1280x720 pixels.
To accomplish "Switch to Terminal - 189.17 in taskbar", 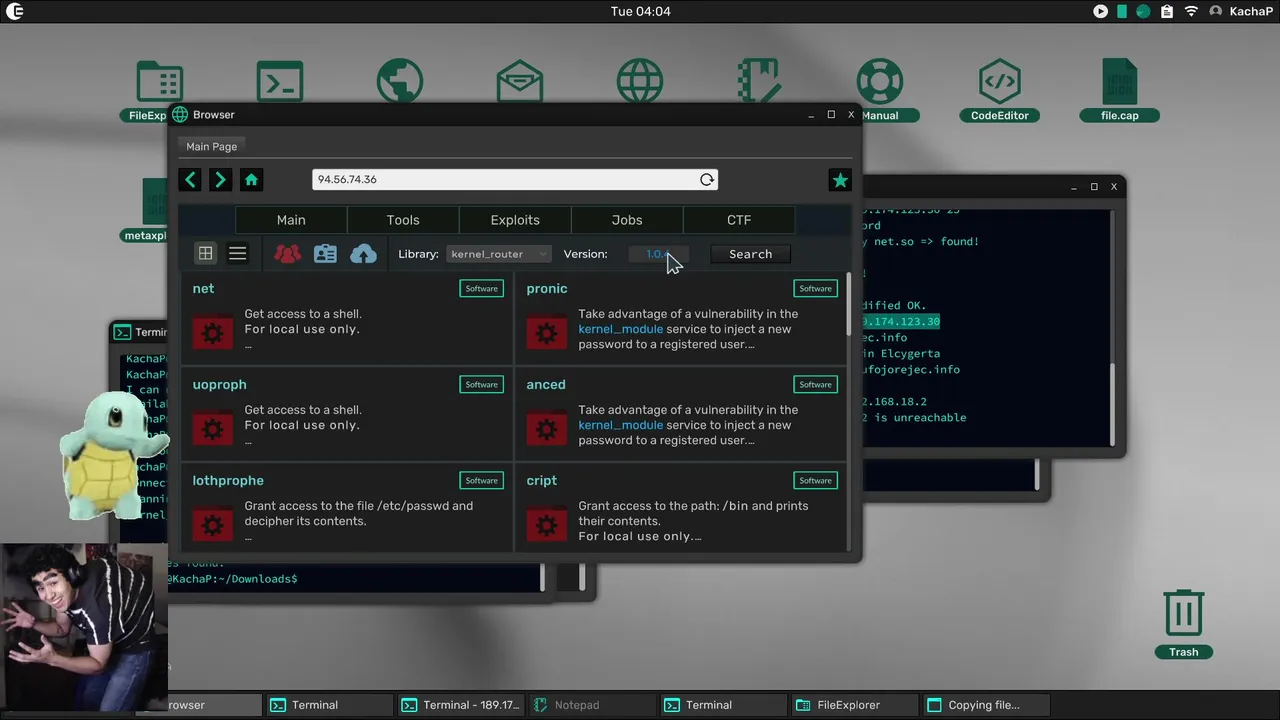I will pyautogui.click(x=462, y=705).
